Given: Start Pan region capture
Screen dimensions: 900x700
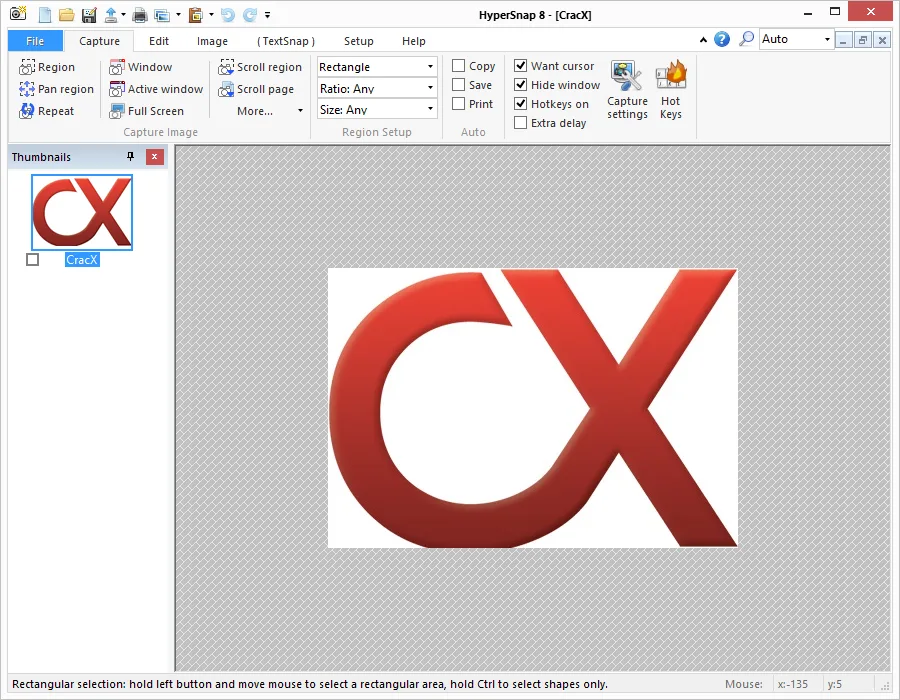Looking at the screenshot, I should point(56,89).
